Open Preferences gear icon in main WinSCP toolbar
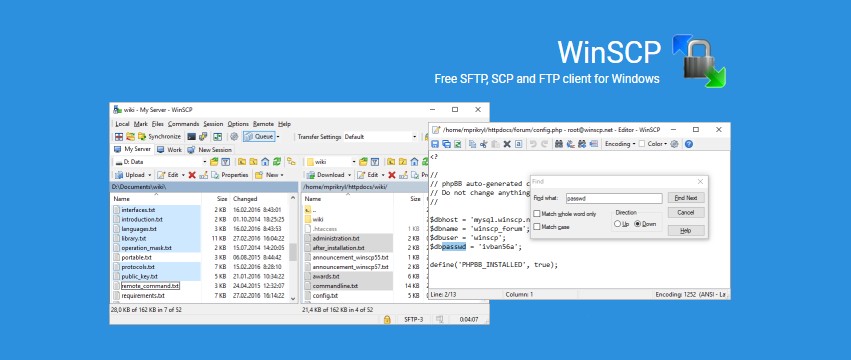 pos(234,136)
